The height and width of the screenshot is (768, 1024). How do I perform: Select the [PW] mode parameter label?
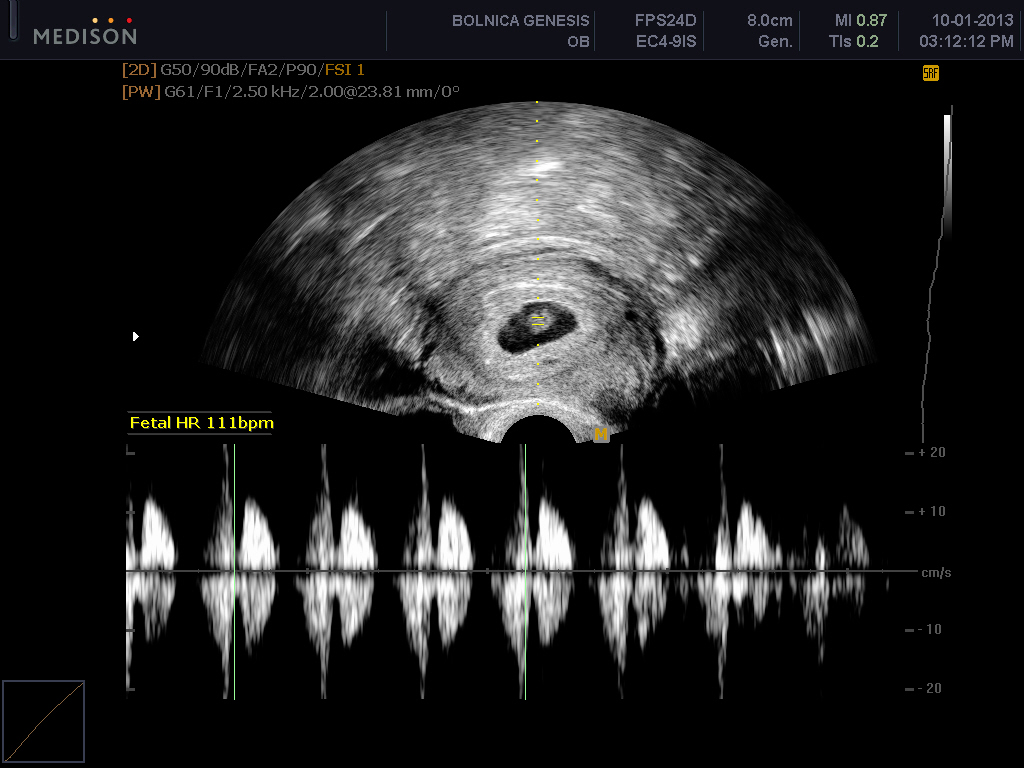coord(139,92)
